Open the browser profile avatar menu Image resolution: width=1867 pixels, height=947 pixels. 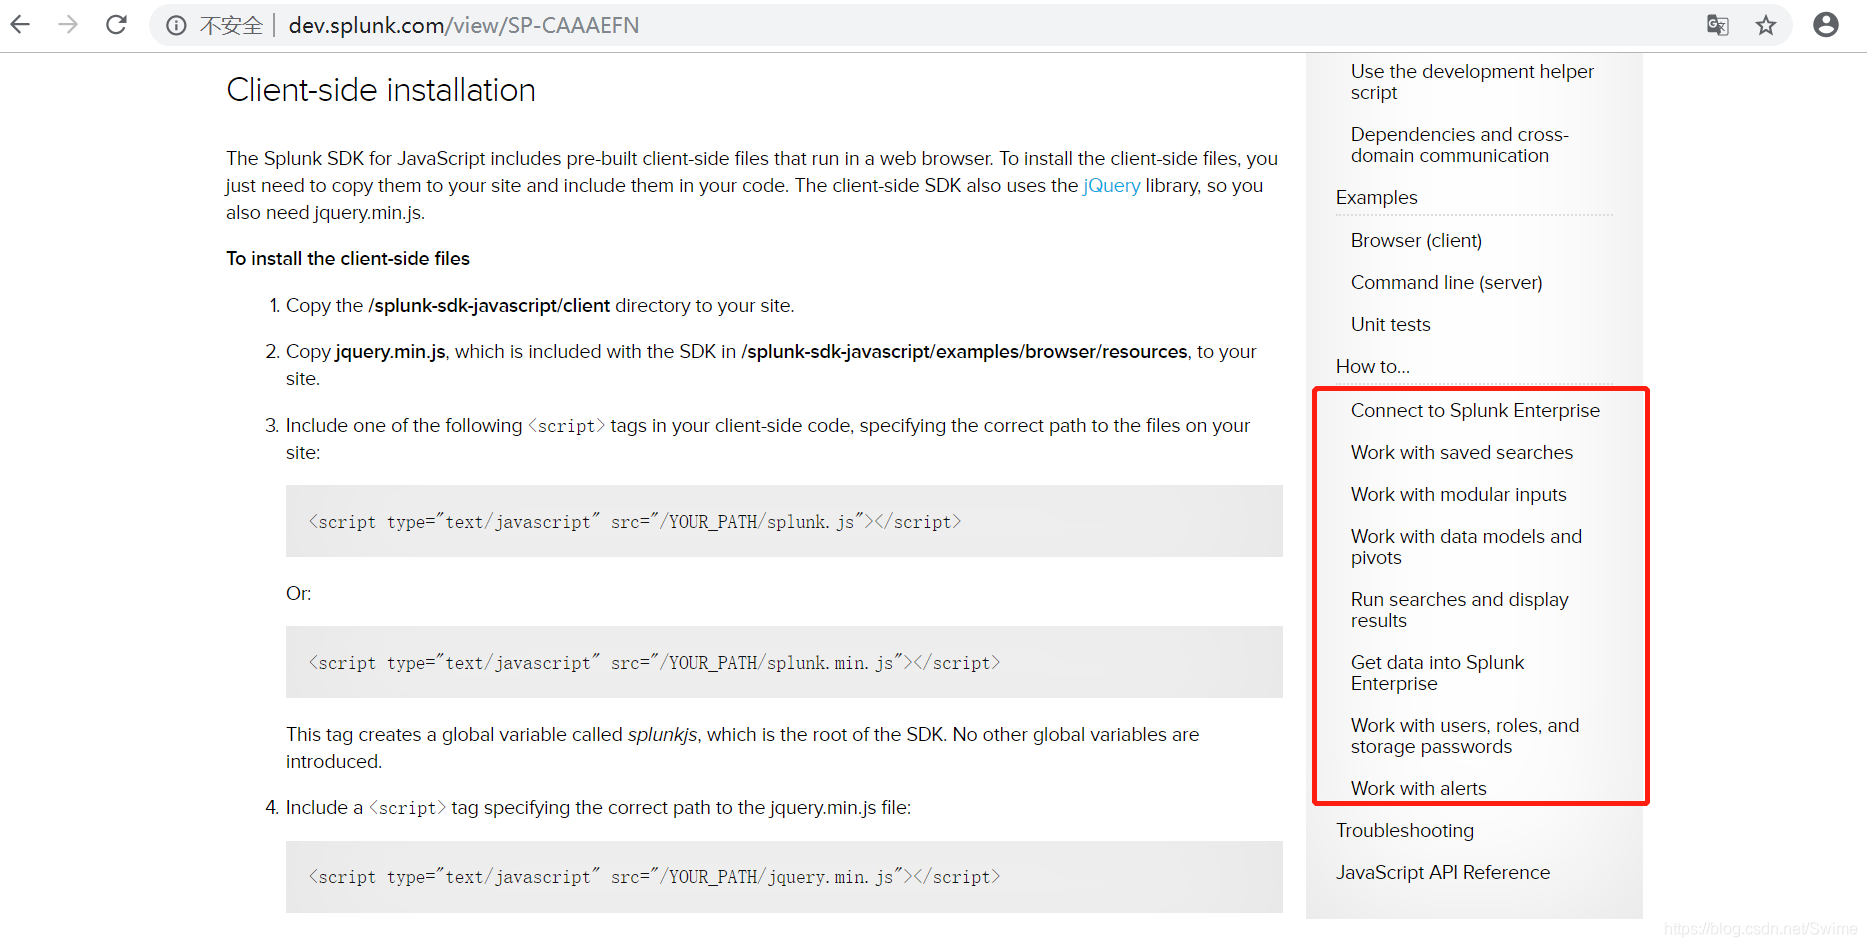tap(1826, 24)
